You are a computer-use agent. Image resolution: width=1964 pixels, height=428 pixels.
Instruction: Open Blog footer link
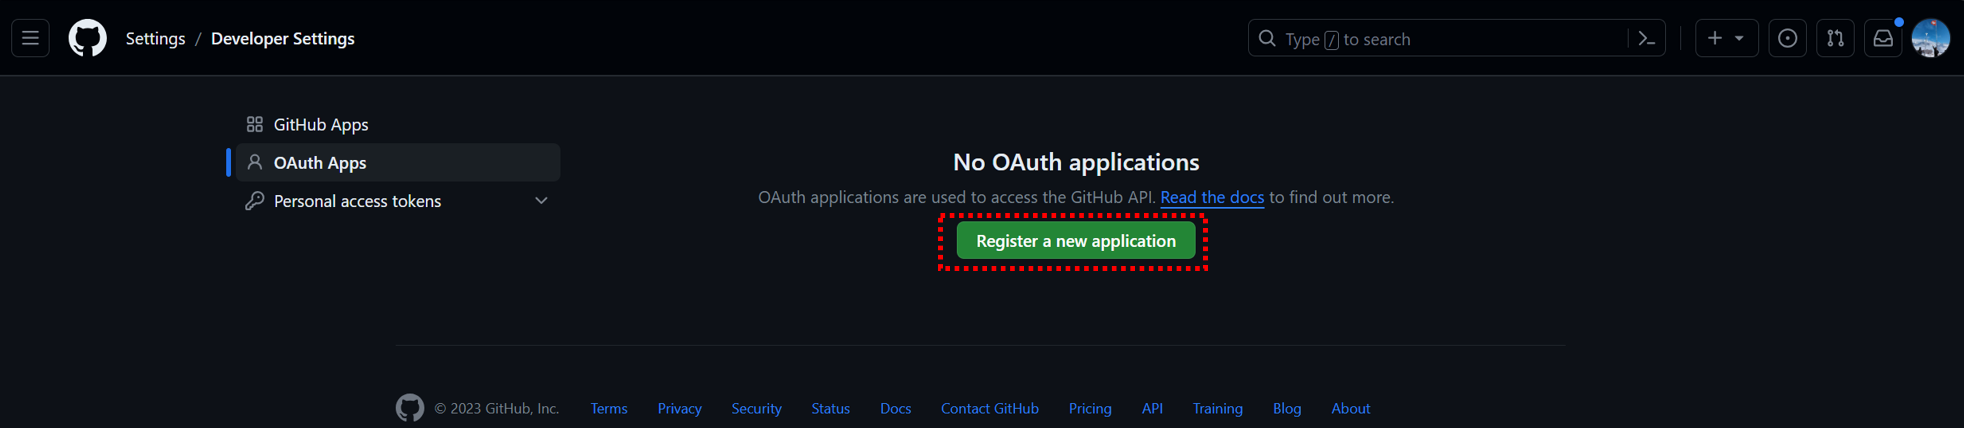click(x=1287, y=408)
